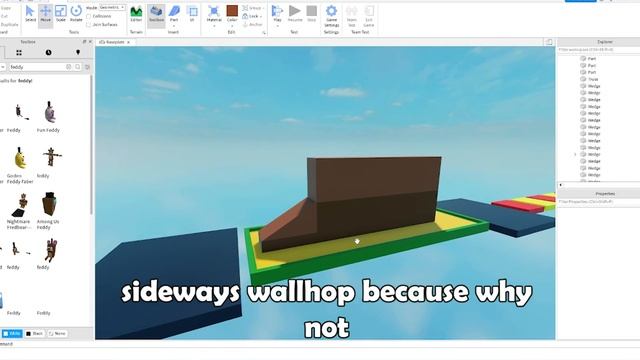Toggle Anchor on the selected part
Screen dimensions: 640x360
[x=253, y=24]
